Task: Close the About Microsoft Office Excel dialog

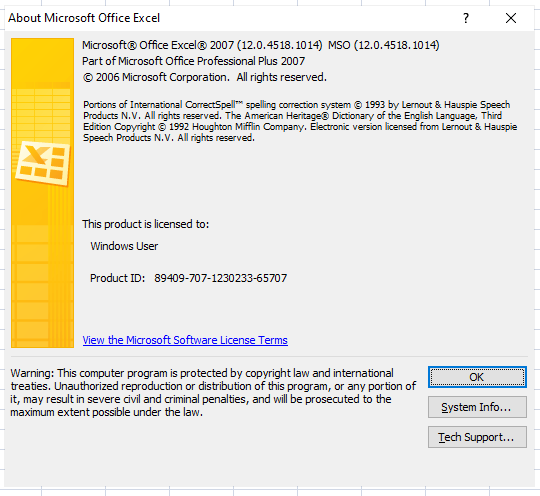Action: (511, 18)
